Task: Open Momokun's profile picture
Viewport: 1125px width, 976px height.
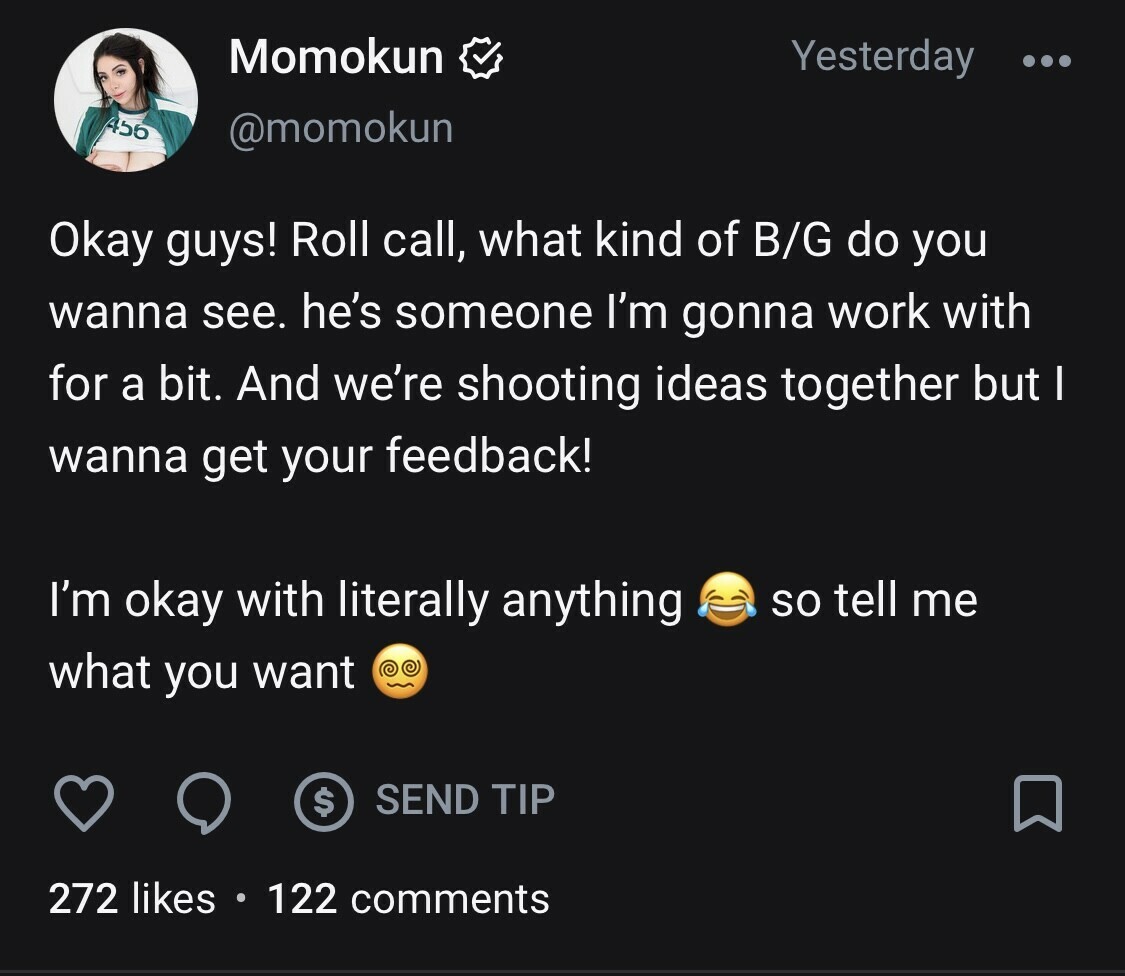Action: pos(126,100)
